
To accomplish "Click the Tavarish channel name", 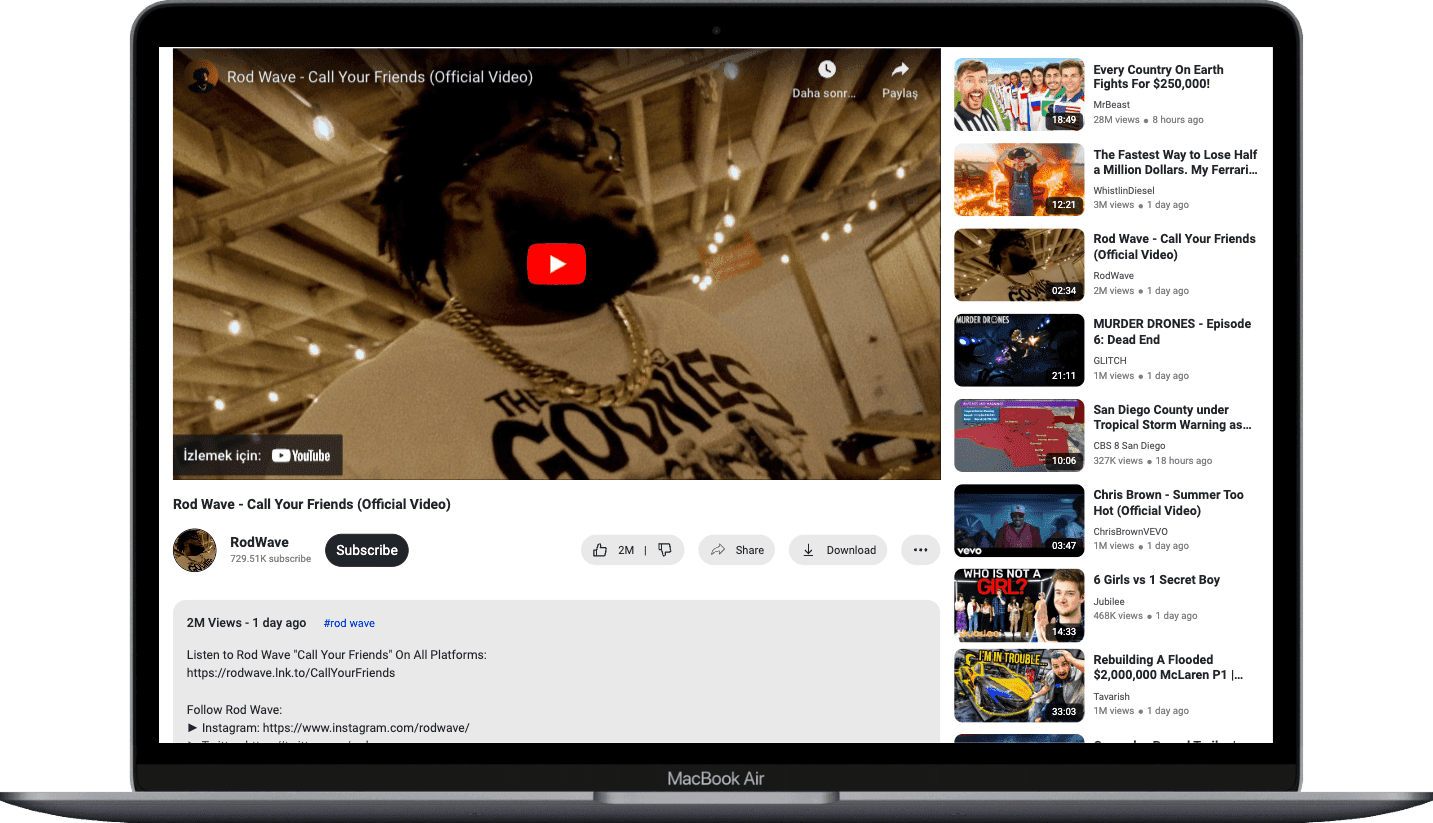I will pyautogui.click(x=1111, y=697).
